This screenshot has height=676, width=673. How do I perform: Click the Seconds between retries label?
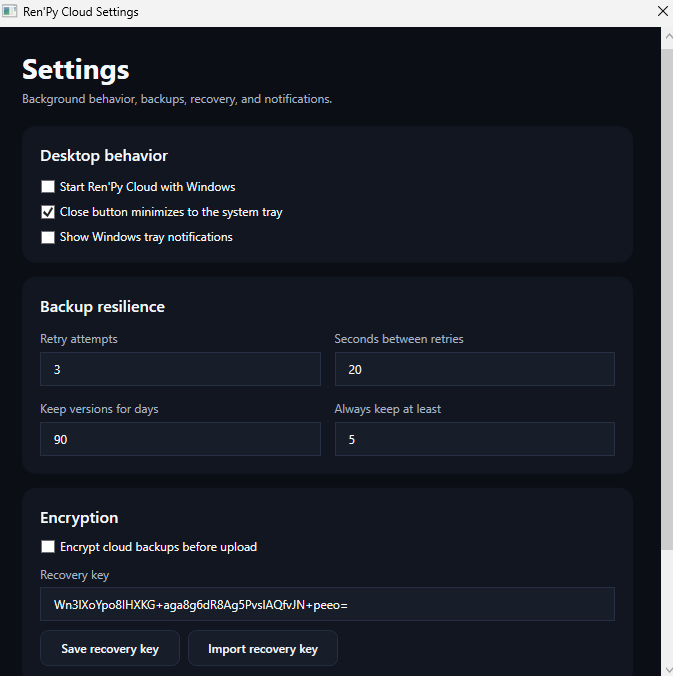[x=399, y=339]
